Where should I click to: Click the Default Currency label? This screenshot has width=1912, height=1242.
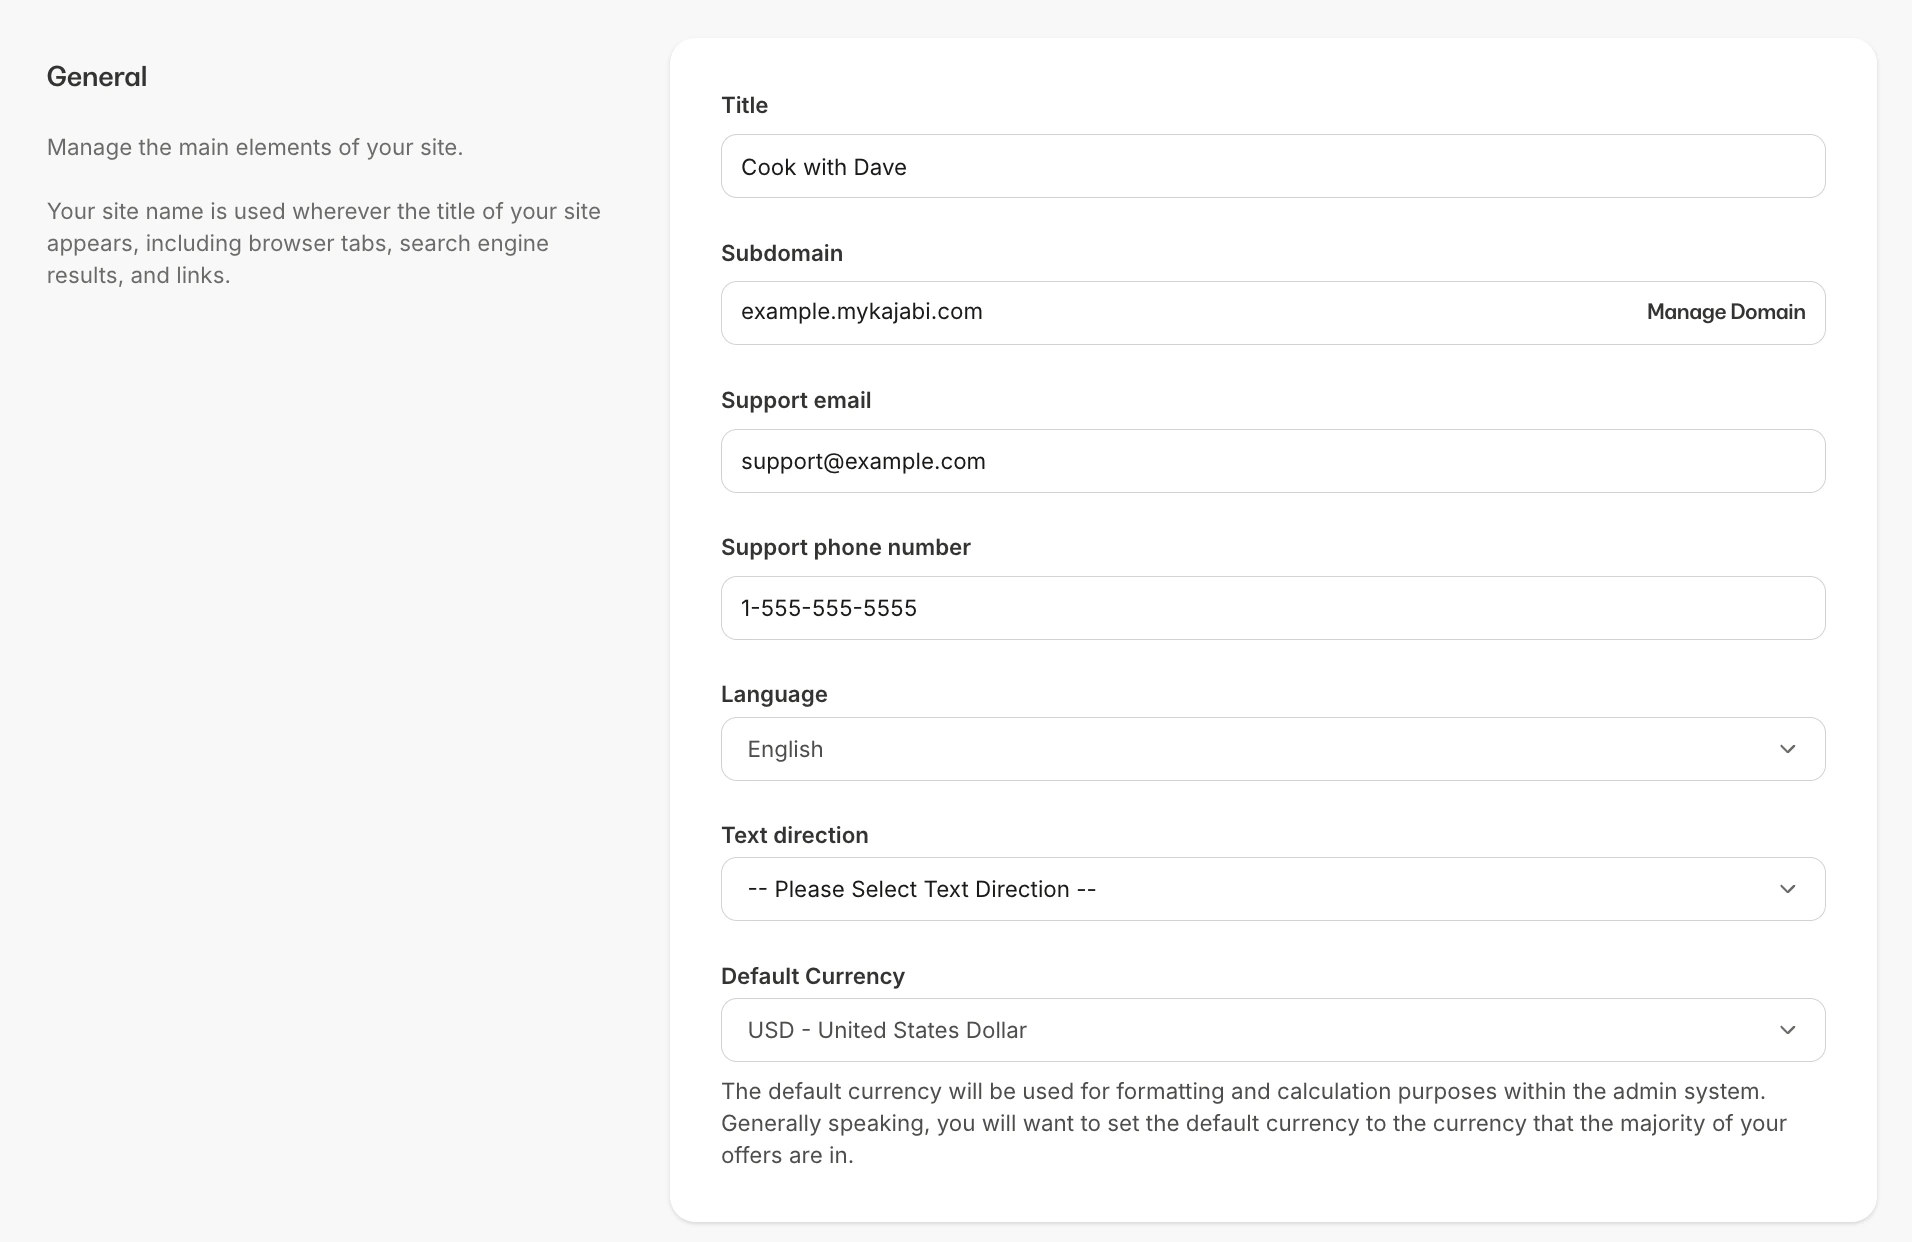812,976
